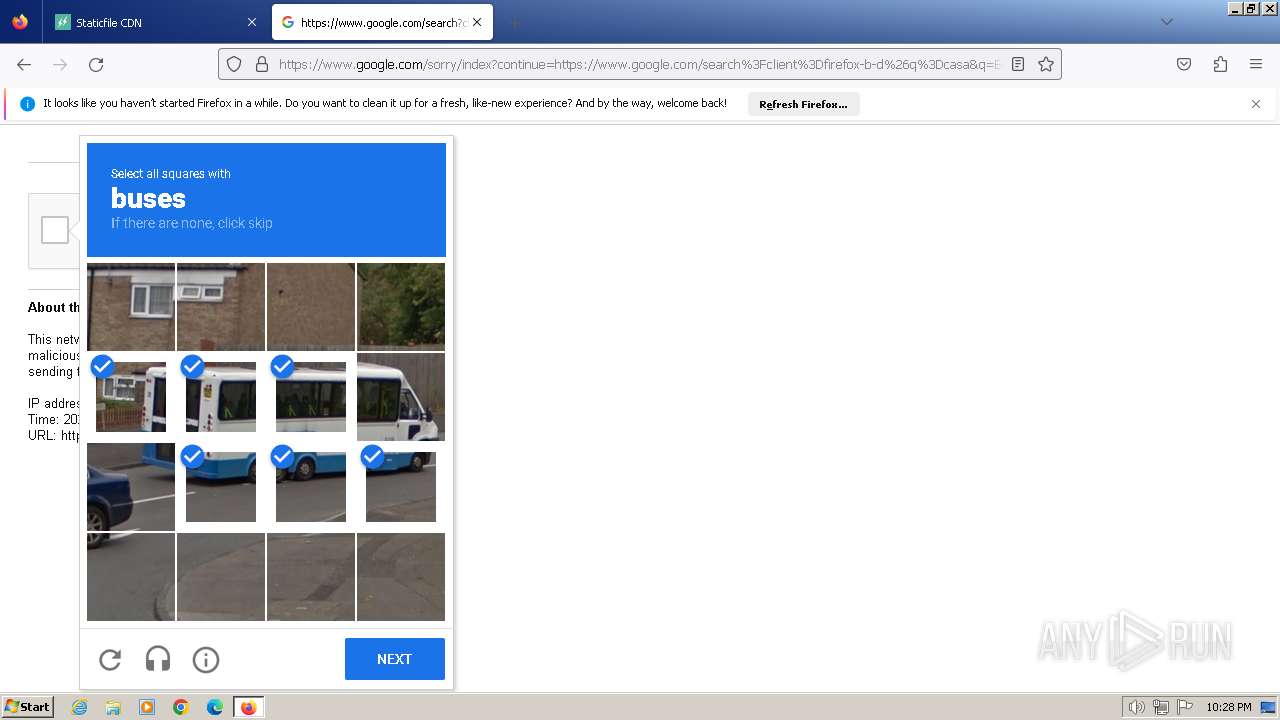Open the media player taskbar icon
Screen dimensions: 1280x720
click(147, 707)
